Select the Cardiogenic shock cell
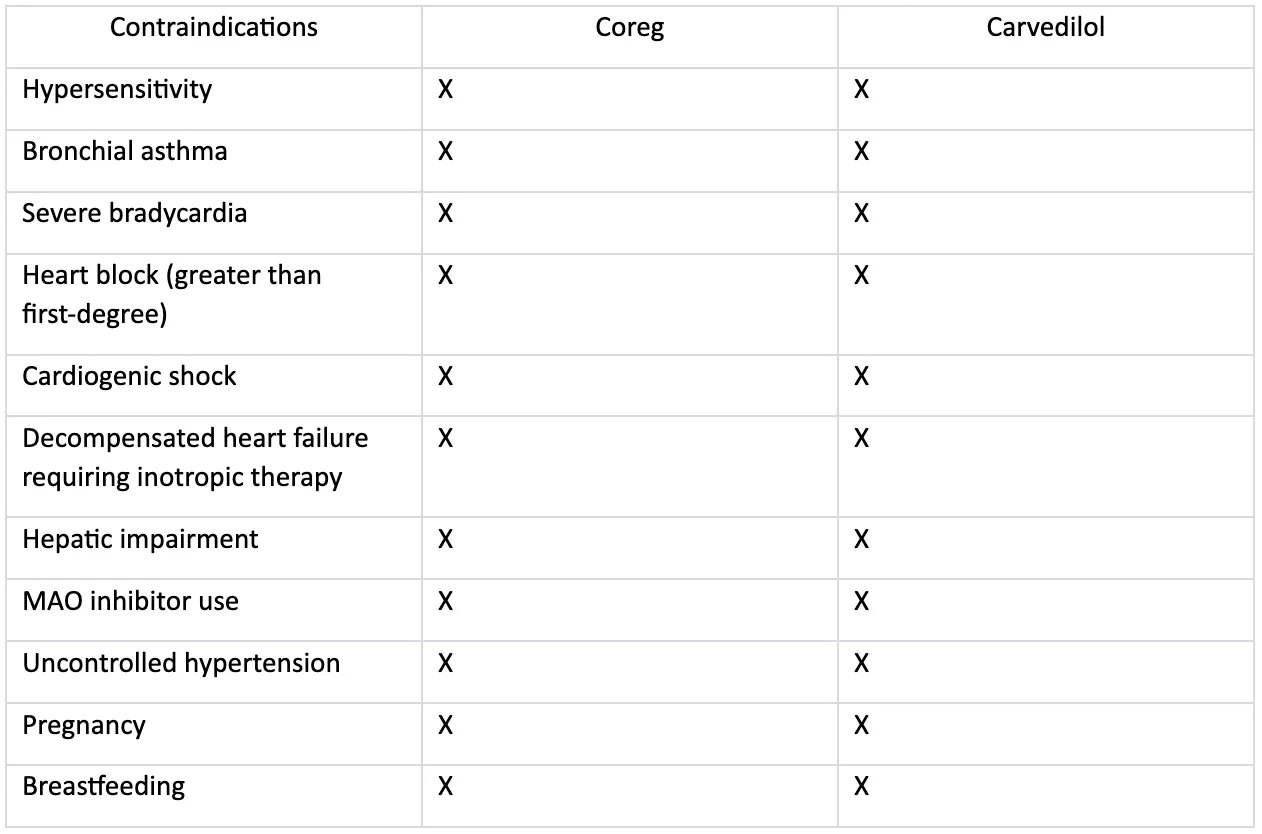 [129, 377]
